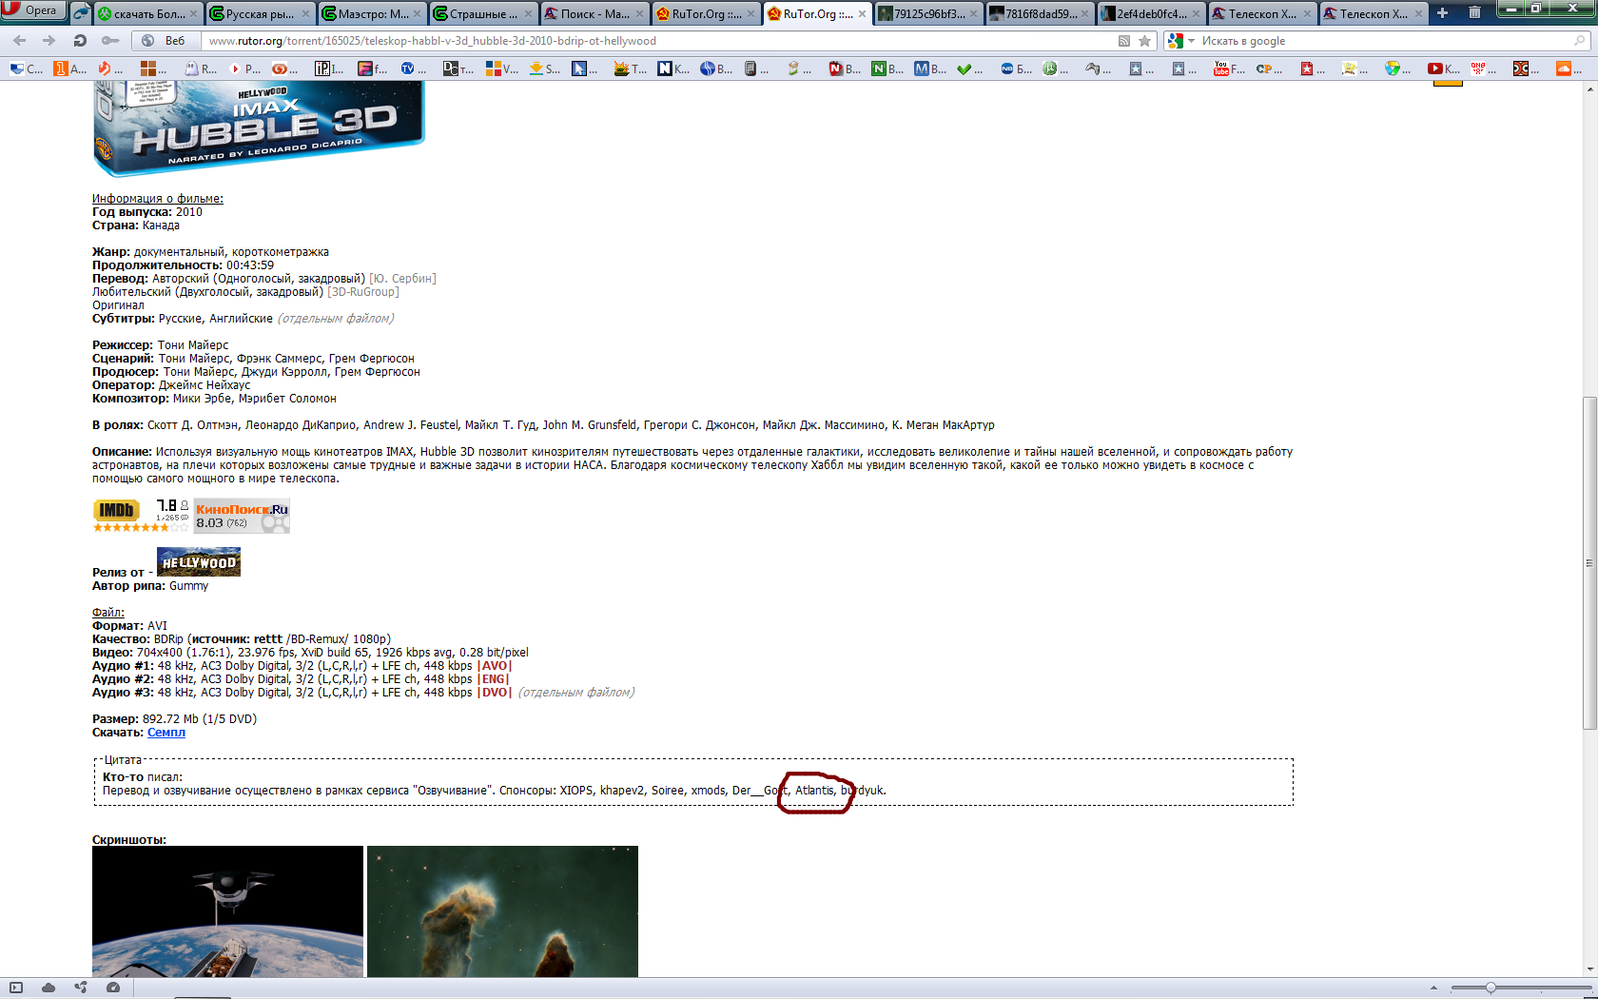Bookmark the page with the star icon
This screenshot has width=1598, height=999.
(1145, 41)
